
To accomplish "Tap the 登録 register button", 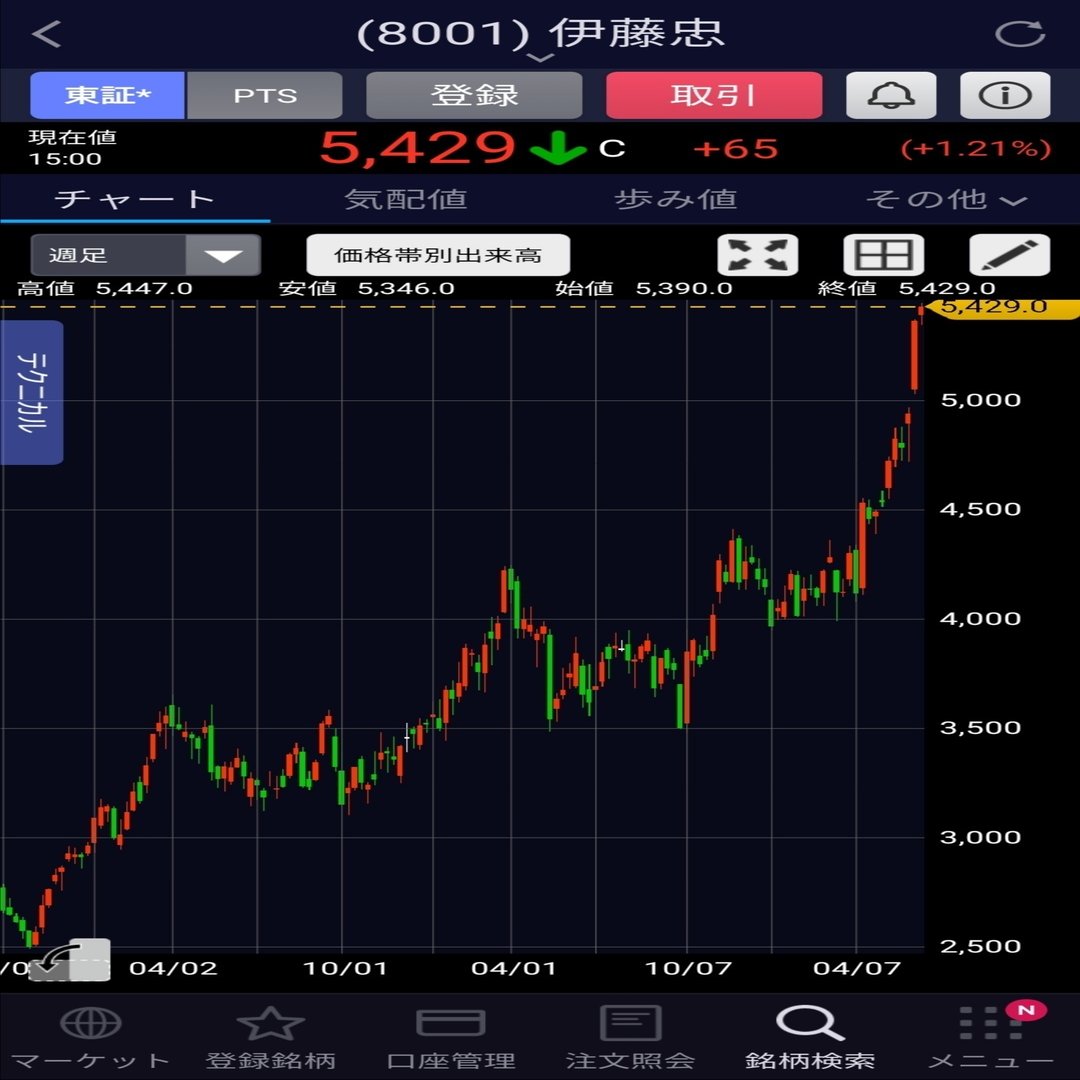I will (475, 95).
